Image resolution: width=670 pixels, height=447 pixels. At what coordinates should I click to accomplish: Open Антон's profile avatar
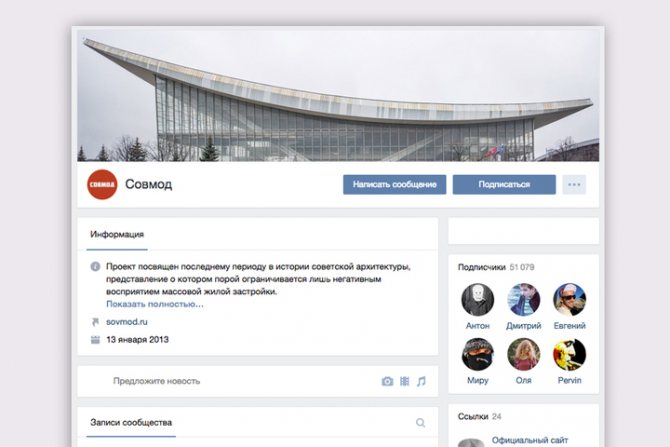pyautogui.click(x=477, y=300)
